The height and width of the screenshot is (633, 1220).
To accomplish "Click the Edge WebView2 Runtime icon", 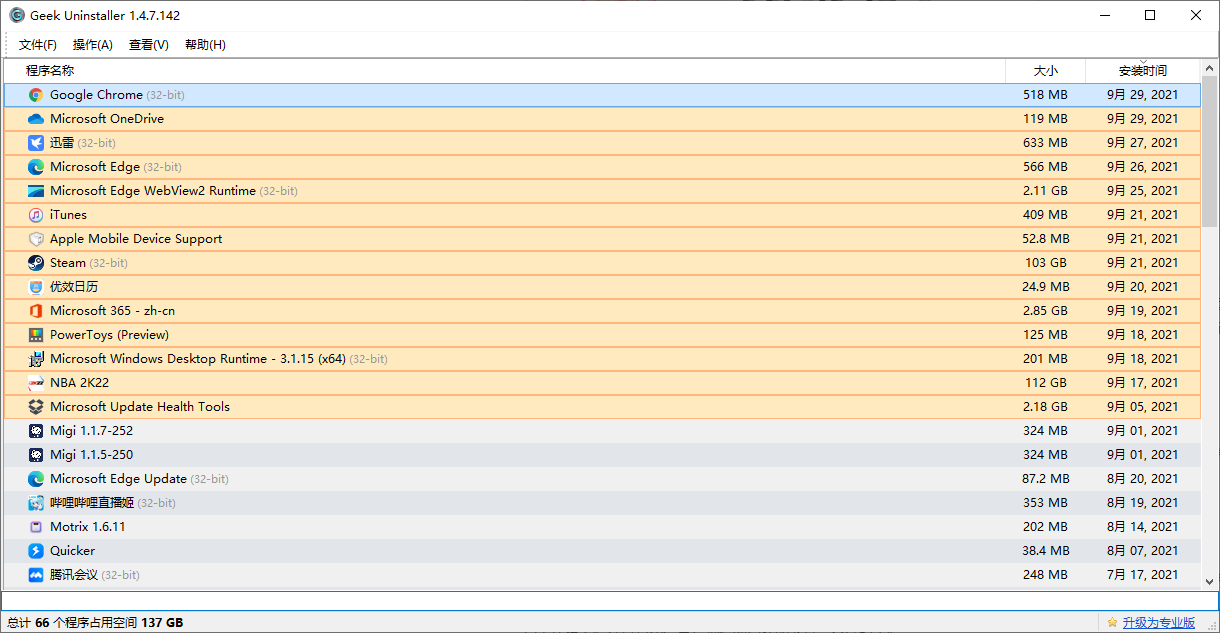I will click(x=36, y=191).
